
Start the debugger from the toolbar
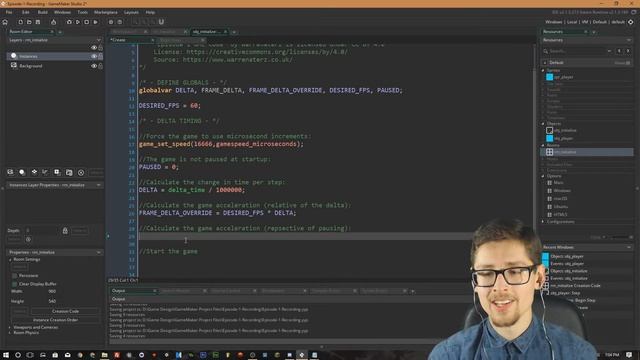tap(69, 22)
